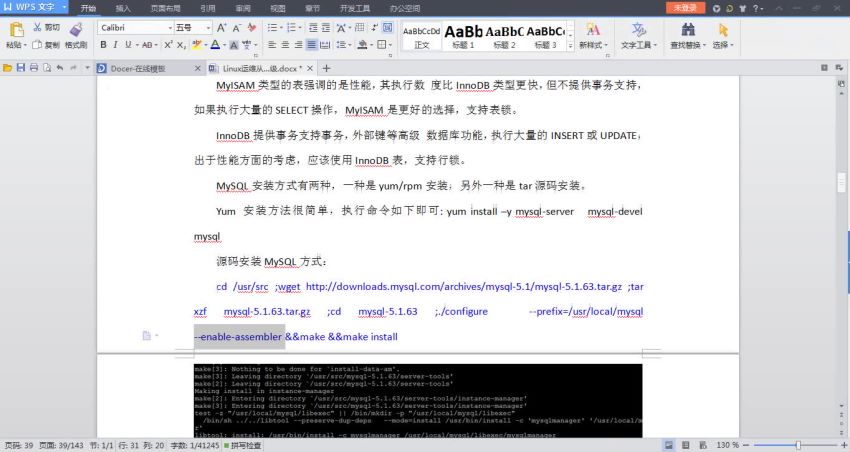Apply distributed alignment to paragraph
This screenshot has width=850, height=452.
(325, 45)
